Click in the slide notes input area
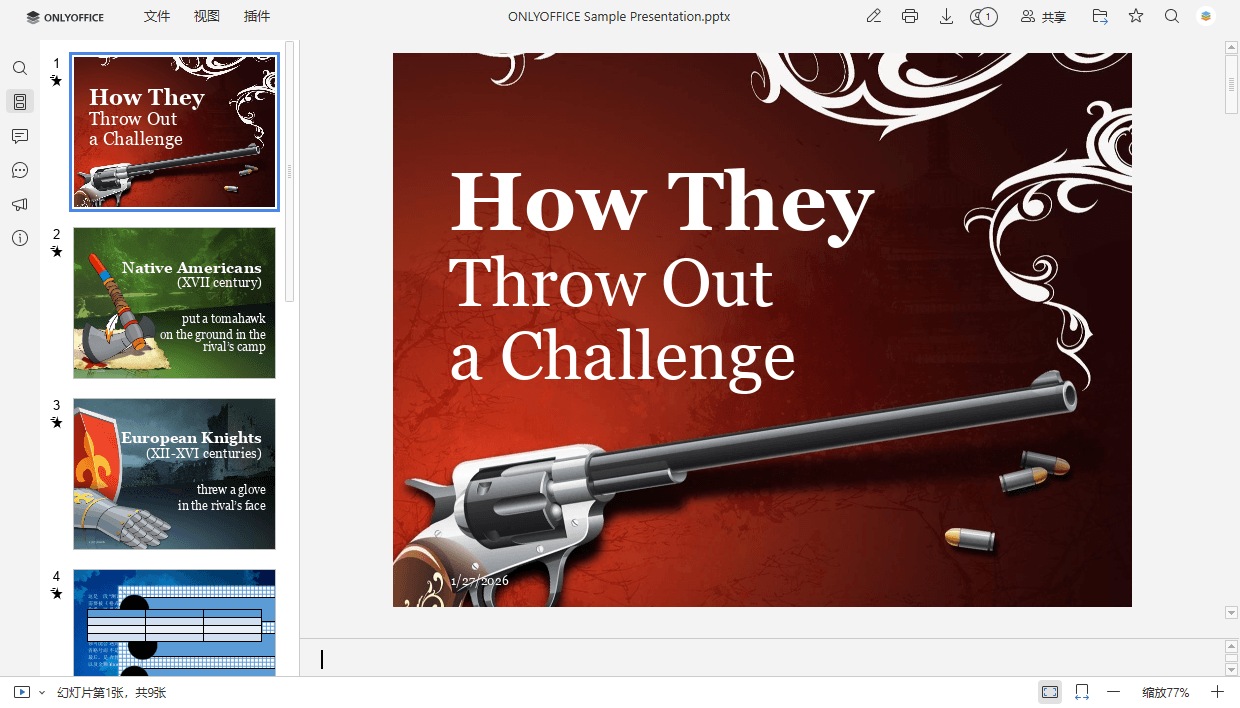 pos(760,658)
